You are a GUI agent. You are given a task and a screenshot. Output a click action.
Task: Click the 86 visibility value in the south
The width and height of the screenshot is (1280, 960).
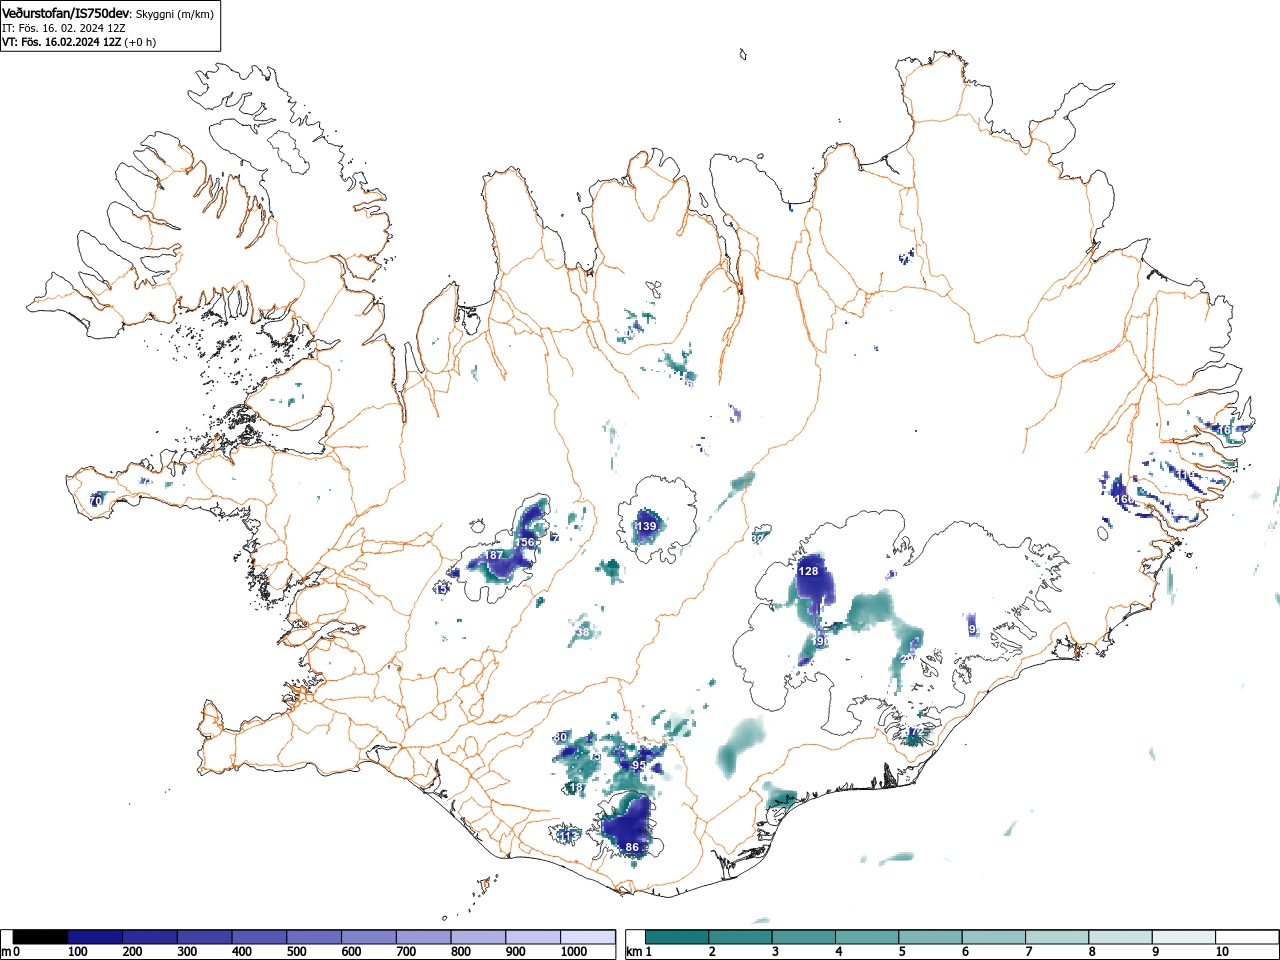632,847
